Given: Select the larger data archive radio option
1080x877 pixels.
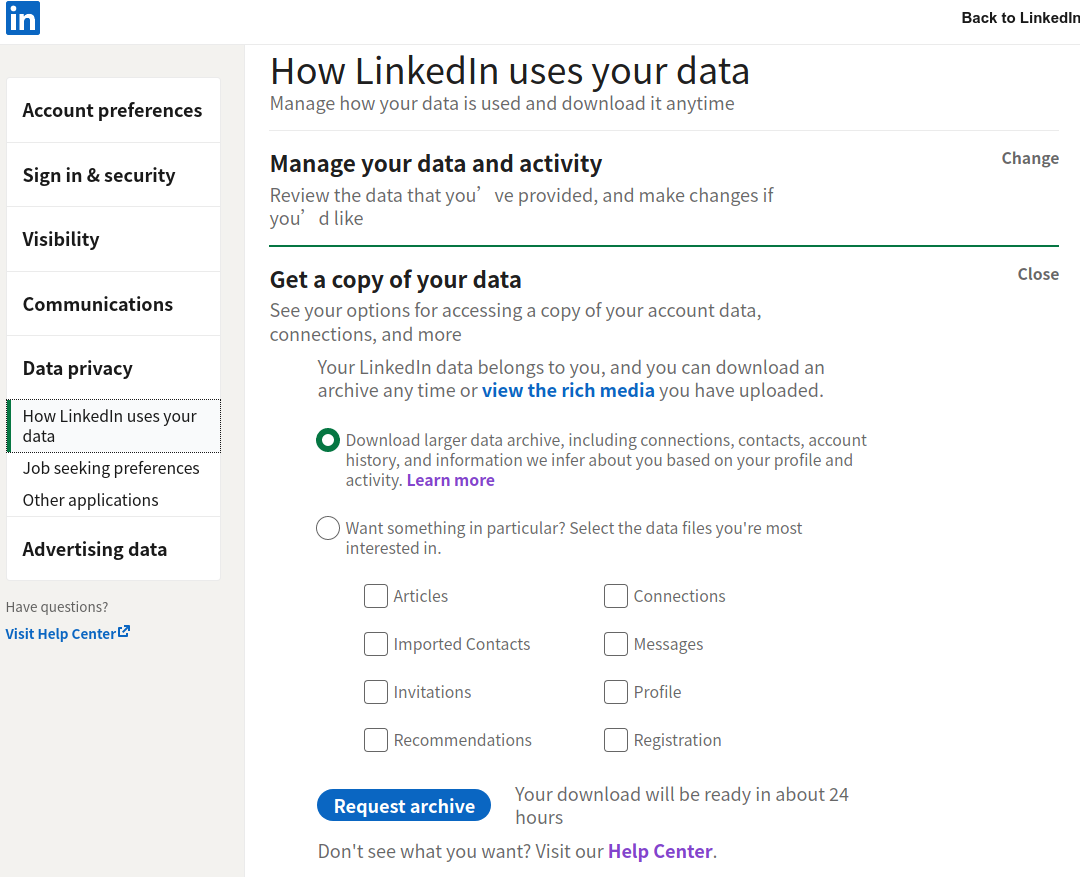Looking at the screenshot, I should coord(328,440).
